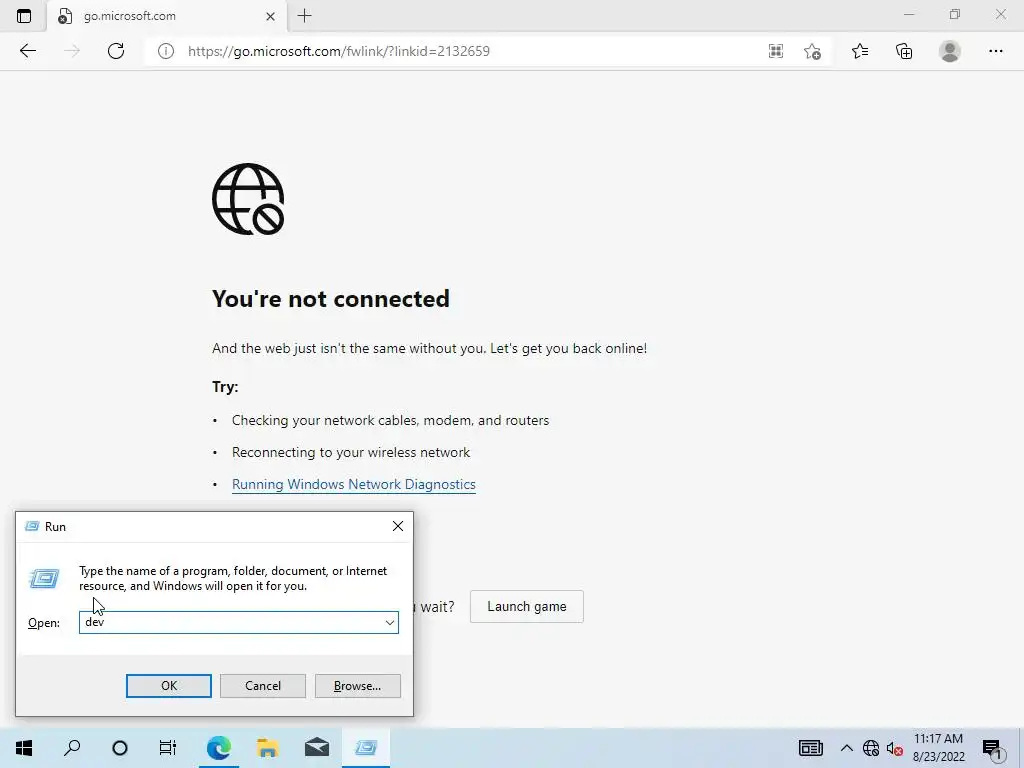Click the Open text field in Run

[232, 622]
